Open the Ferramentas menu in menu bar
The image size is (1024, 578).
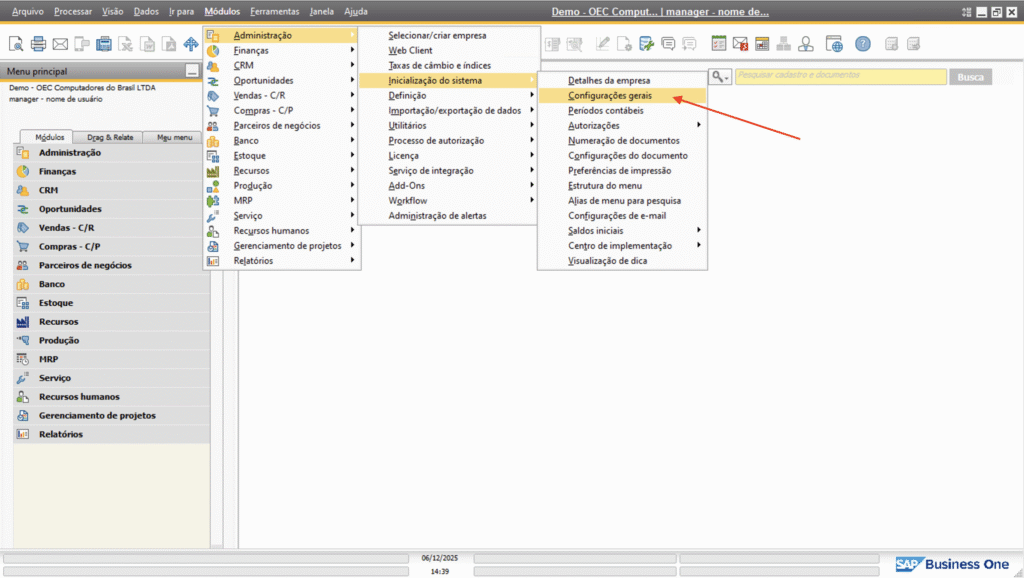tap(274, 11)
